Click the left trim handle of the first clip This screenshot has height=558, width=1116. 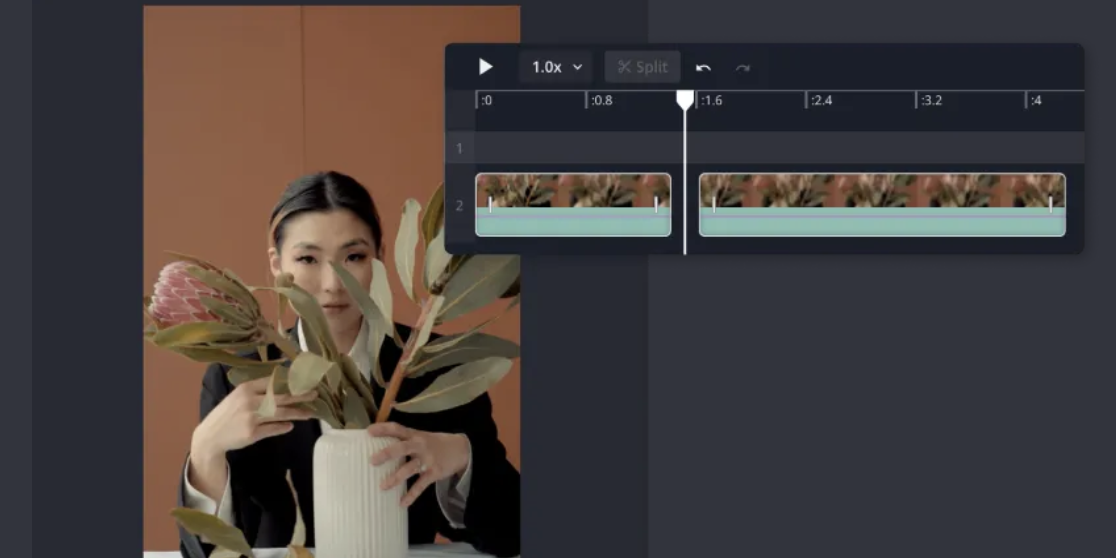490,204
